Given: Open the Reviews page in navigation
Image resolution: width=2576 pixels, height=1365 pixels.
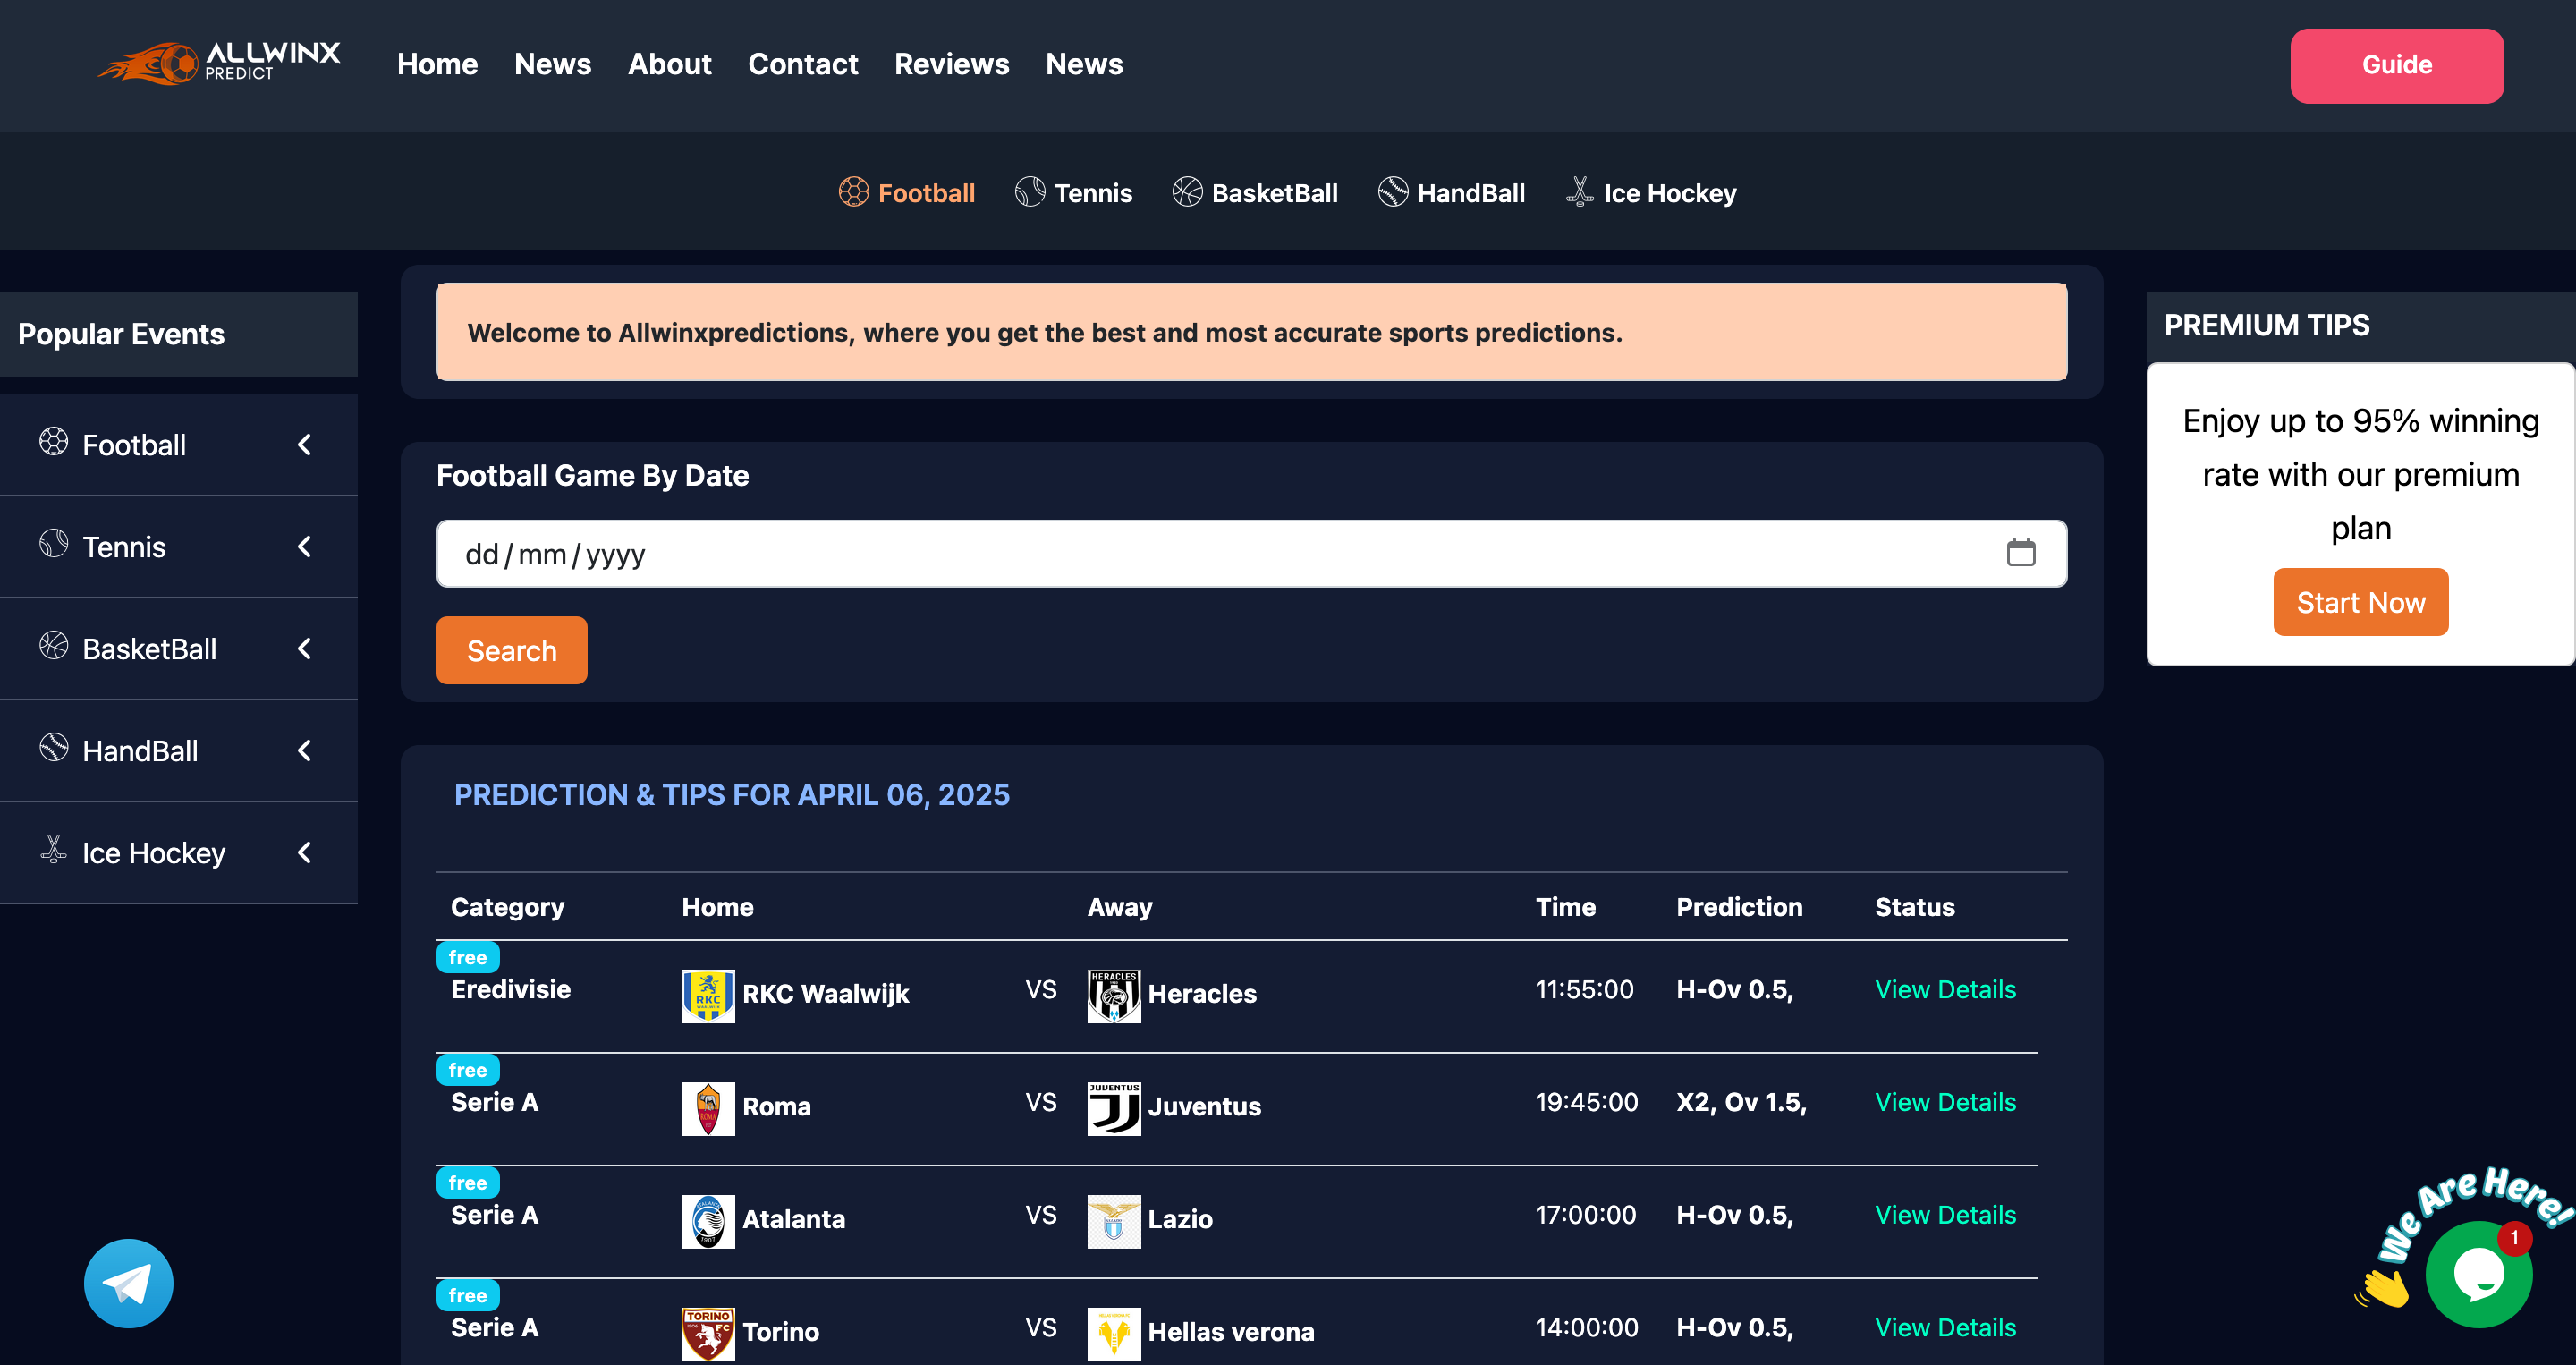Looking at the screenshot, I should tap(952, 64).
